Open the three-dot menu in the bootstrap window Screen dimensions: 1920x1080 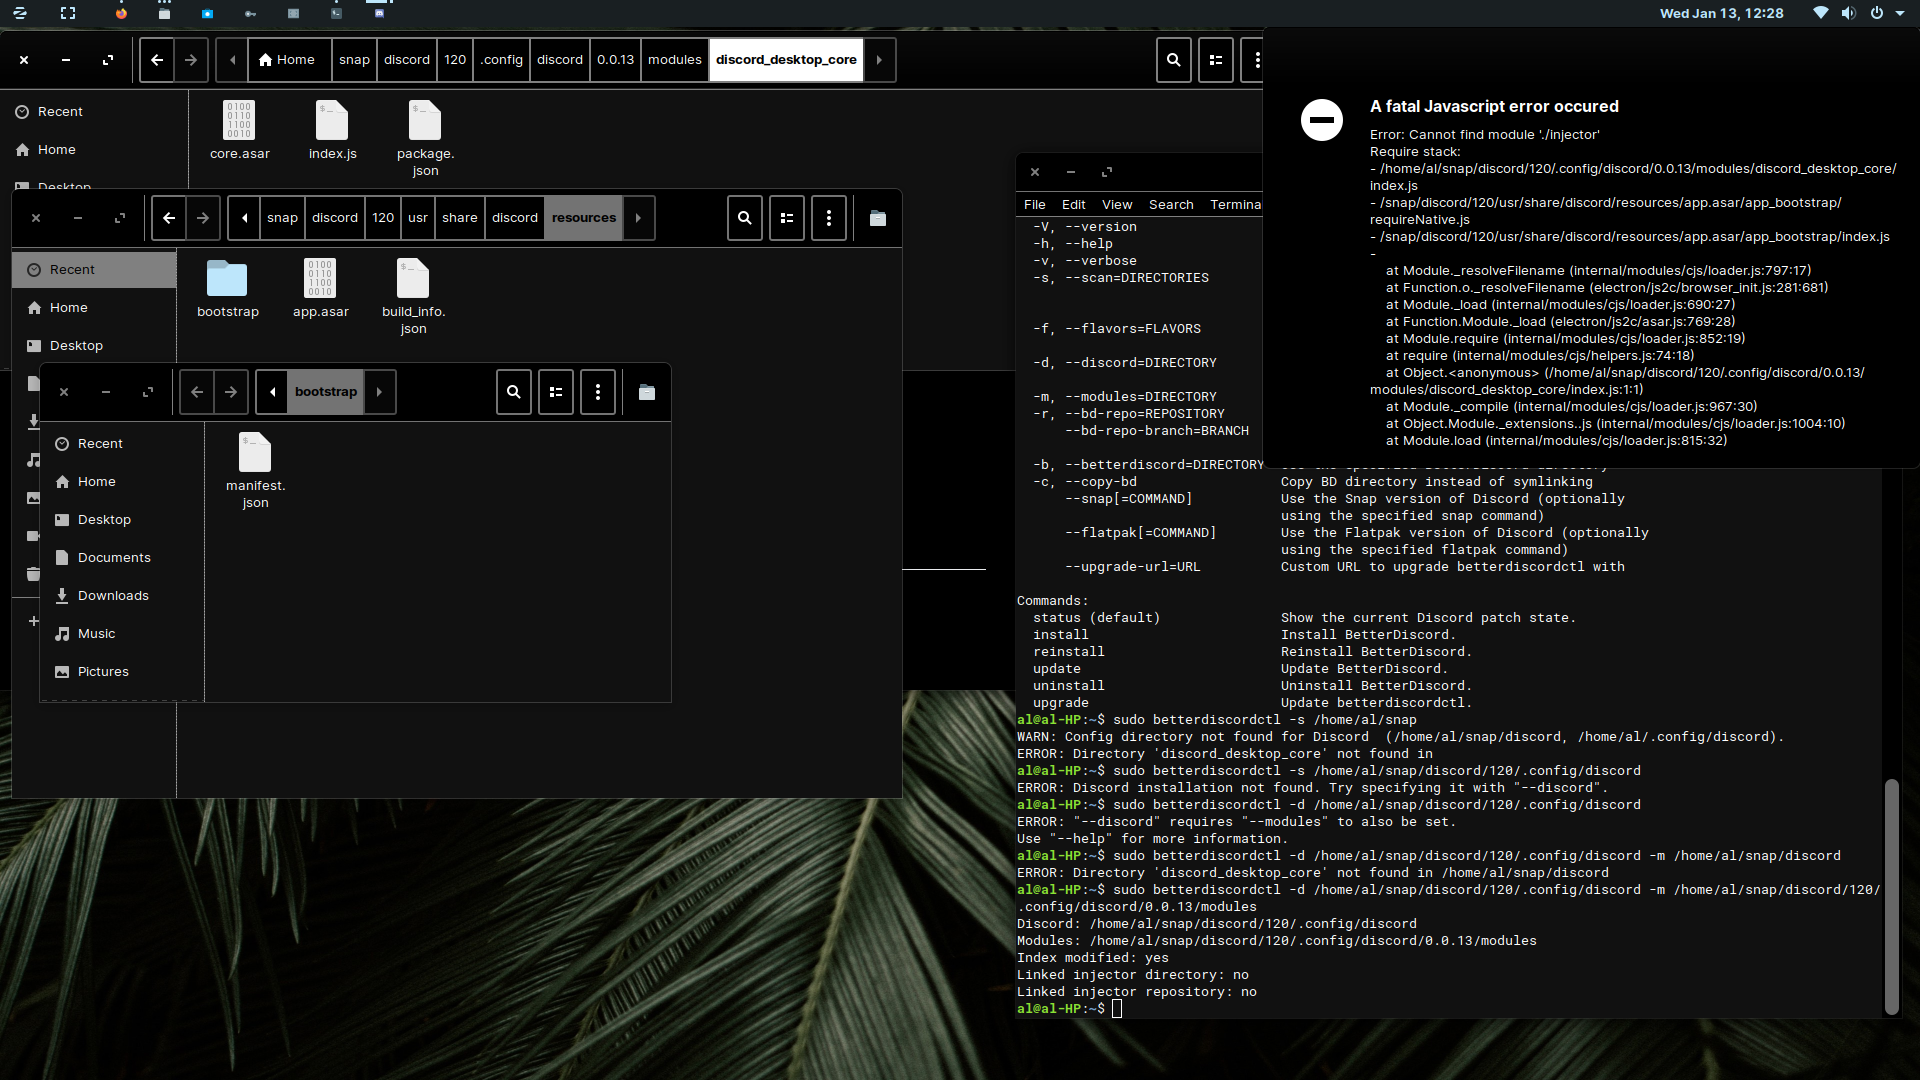[x=597, y=392]
